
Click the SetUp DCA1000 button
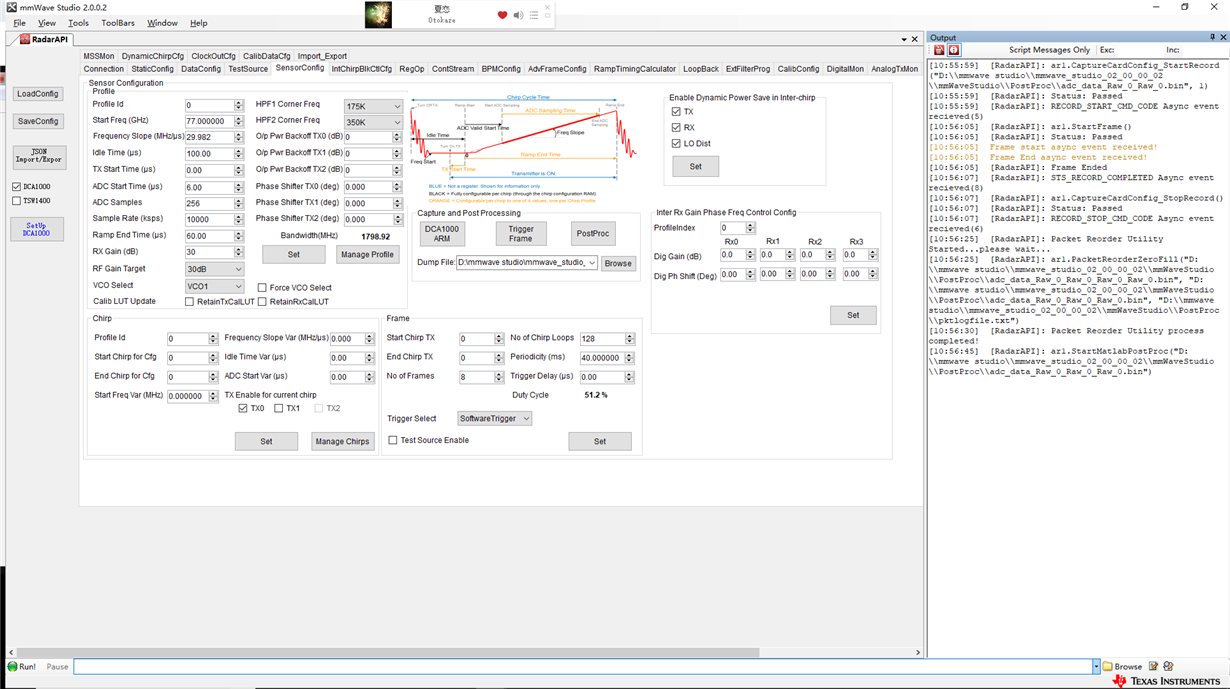(x=36, y=229)
